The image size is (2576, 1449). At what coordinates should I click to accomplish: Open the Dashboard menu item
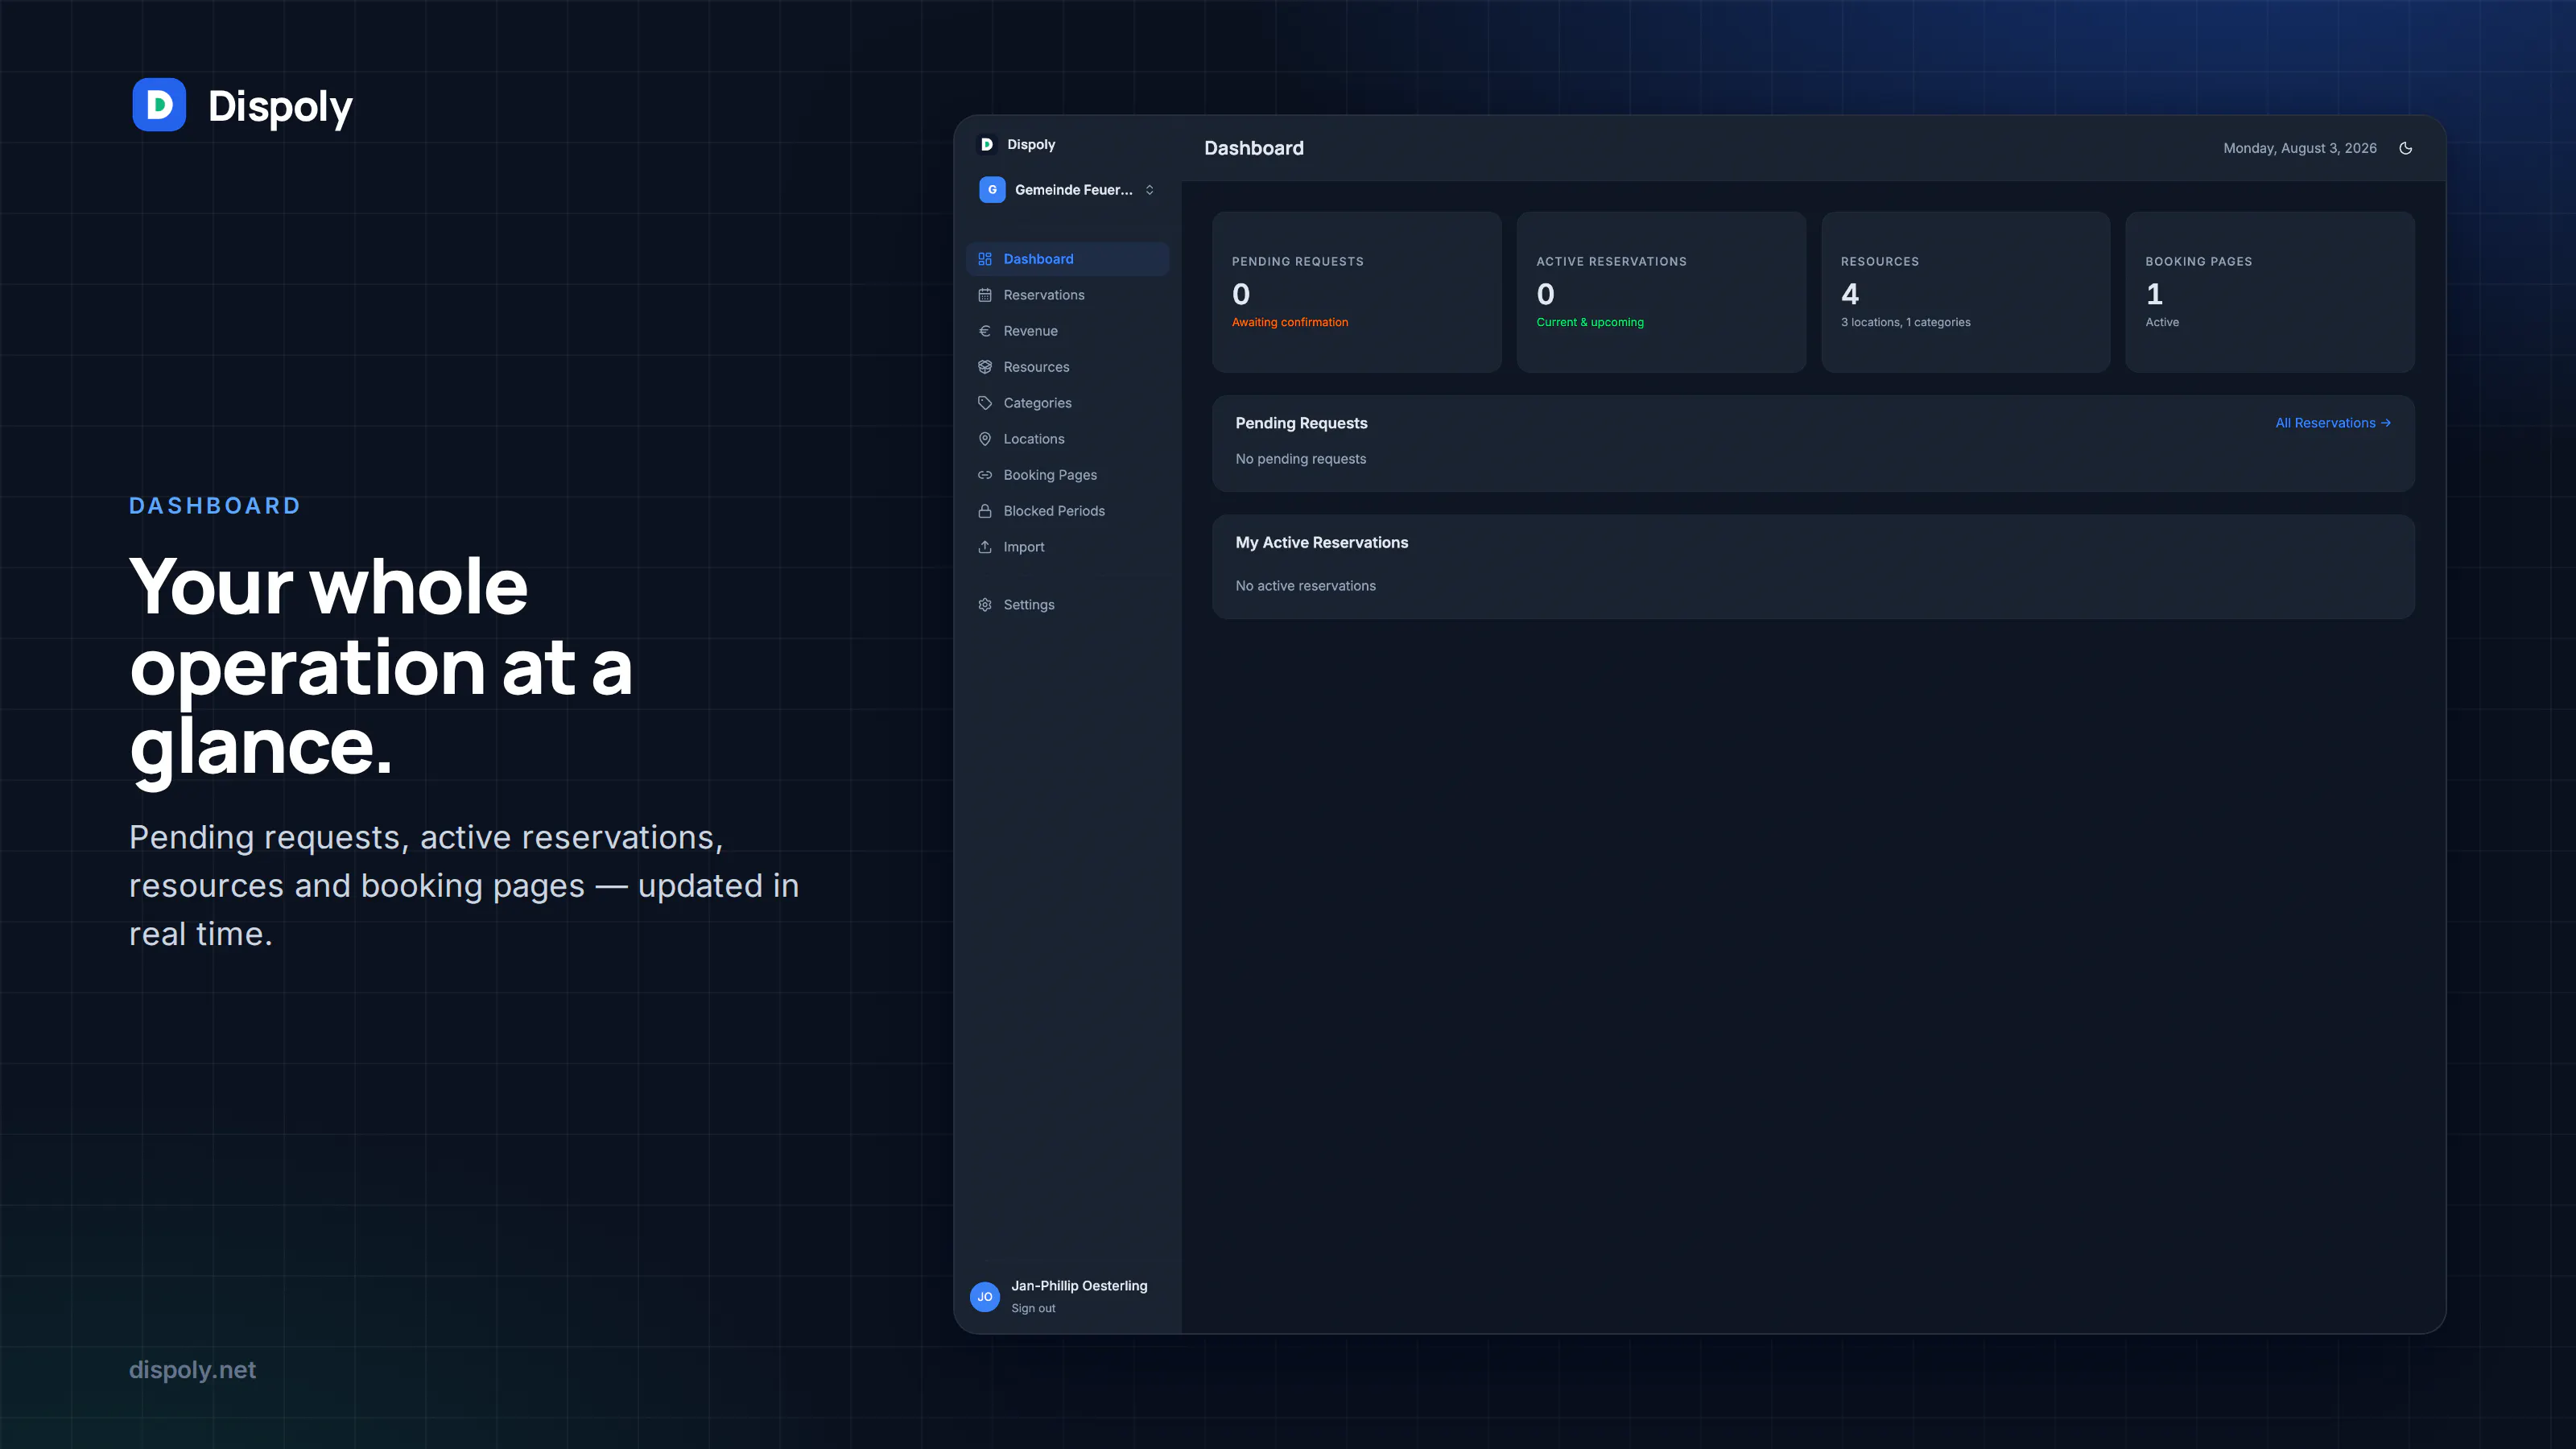[x=1067, y=259]
